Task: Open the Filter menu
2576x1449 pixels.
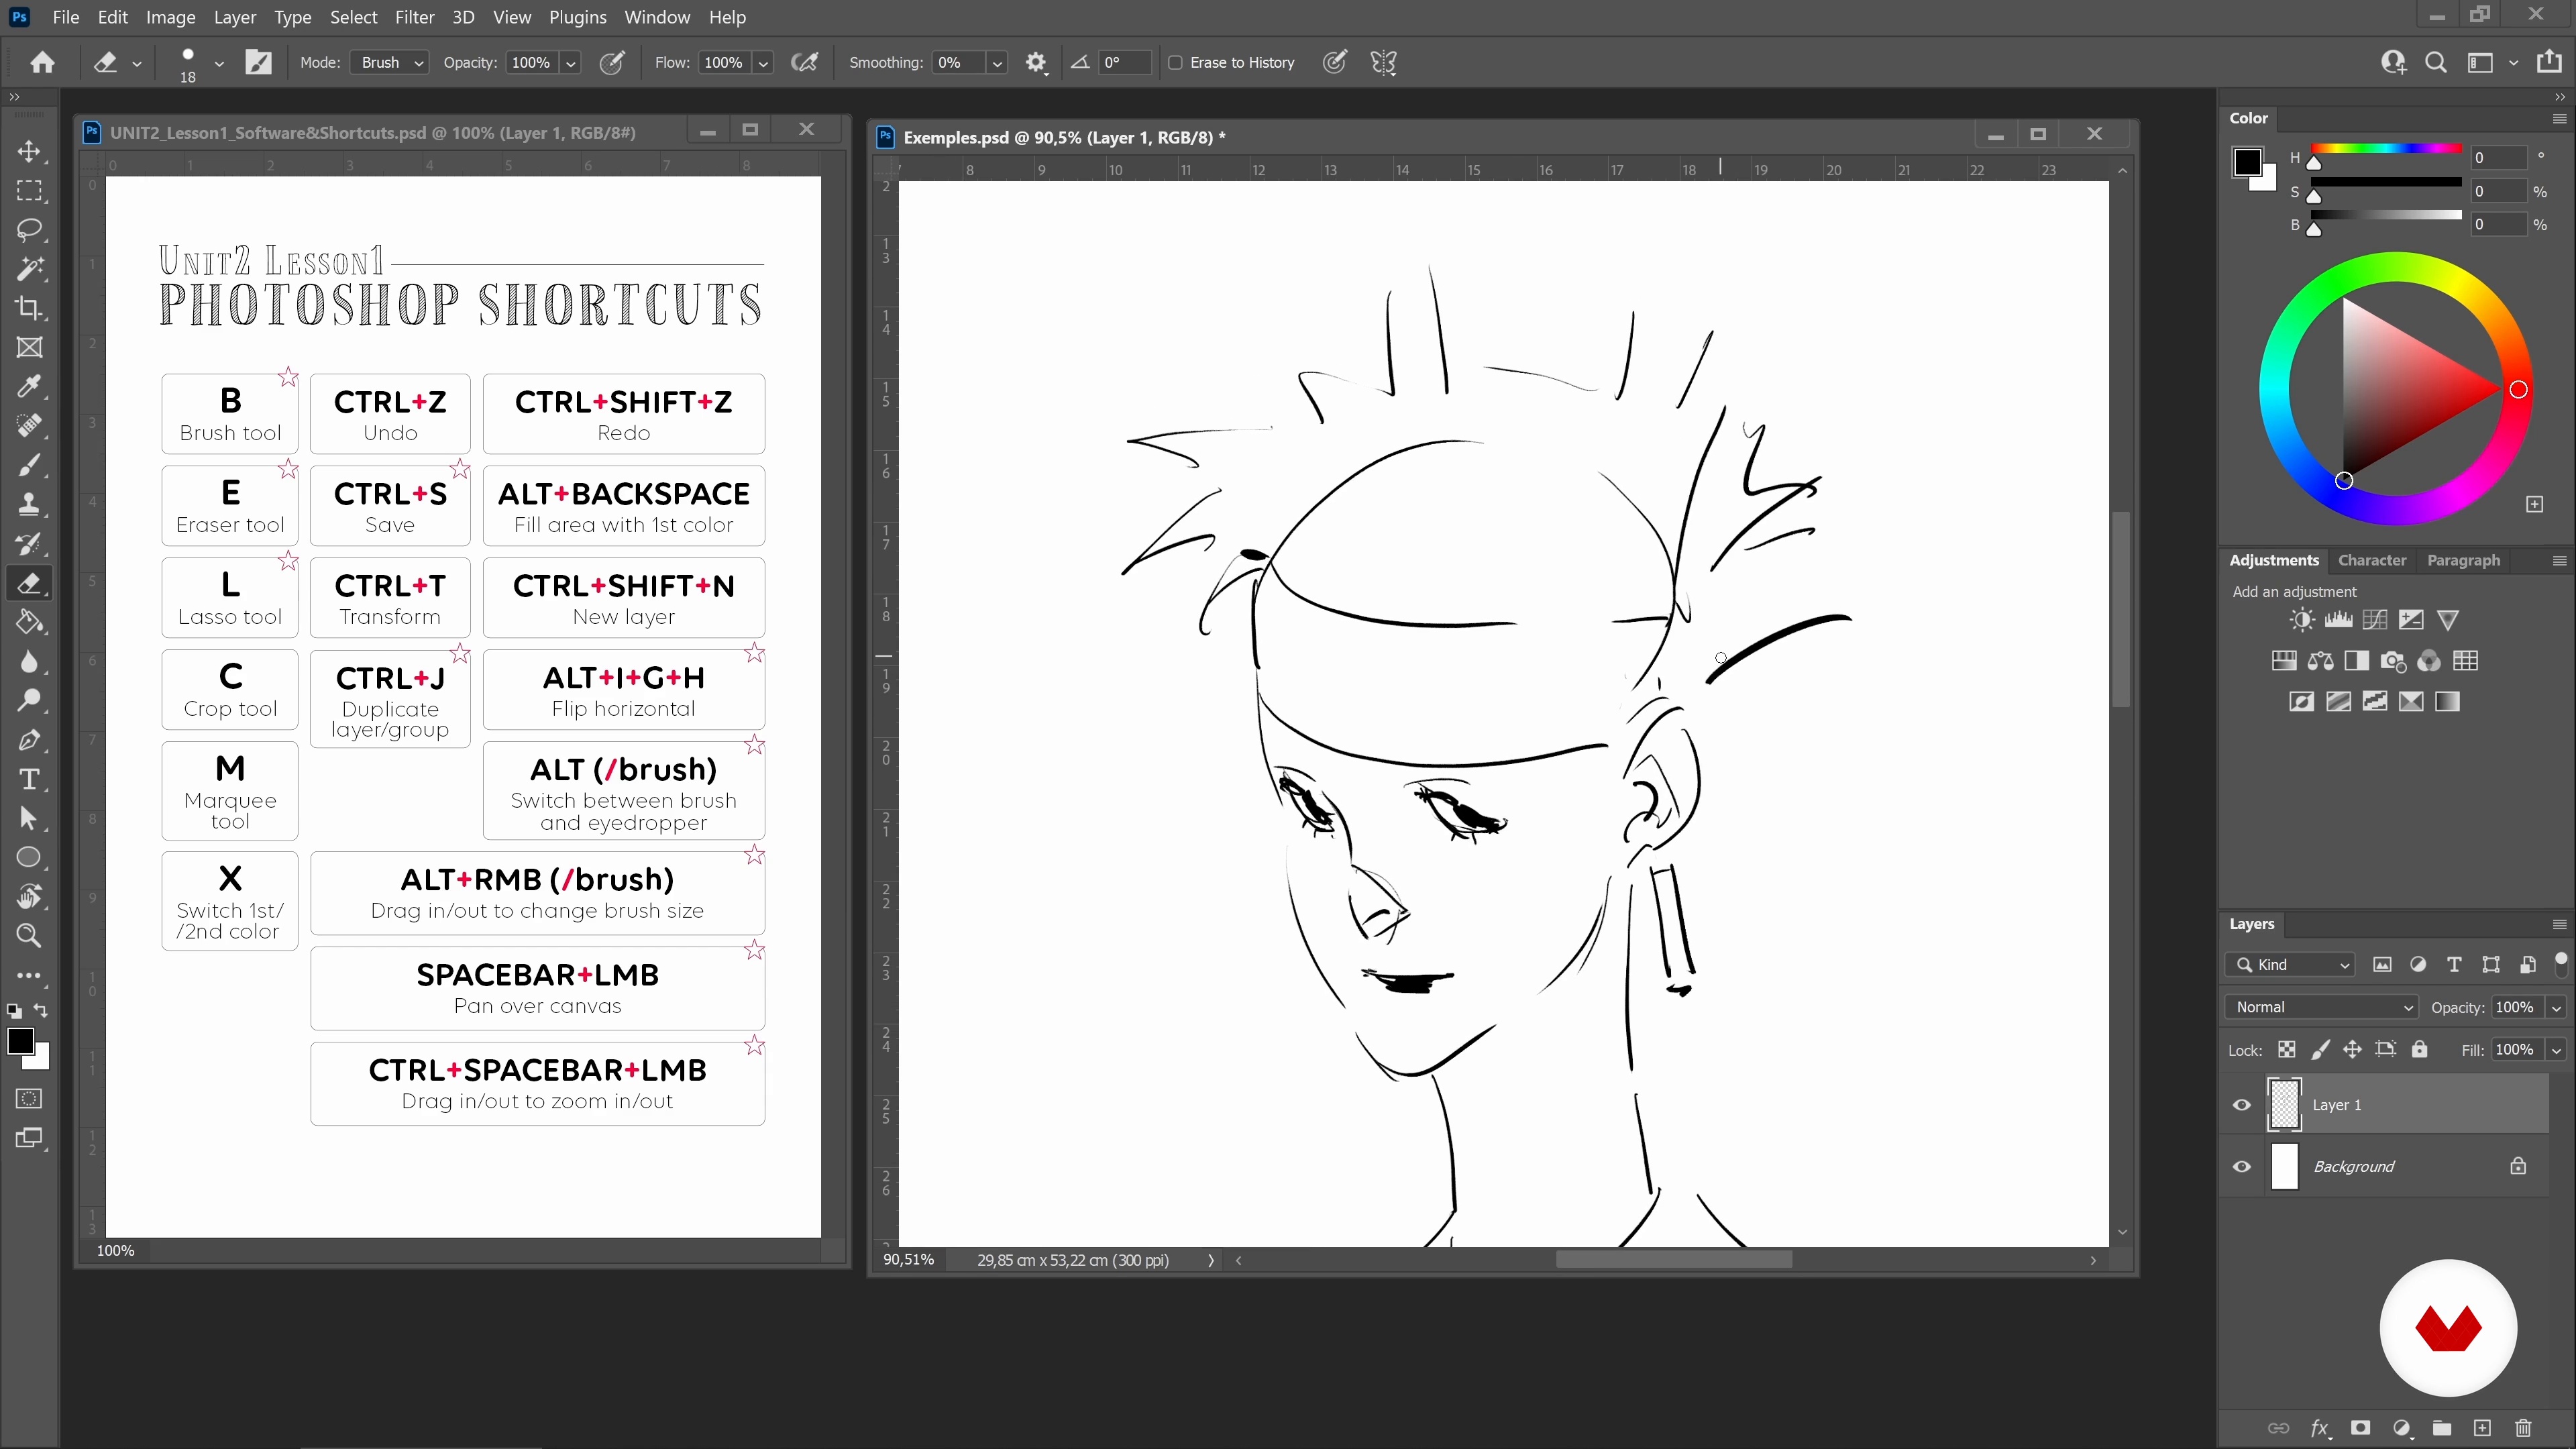Action: (414, 17)
